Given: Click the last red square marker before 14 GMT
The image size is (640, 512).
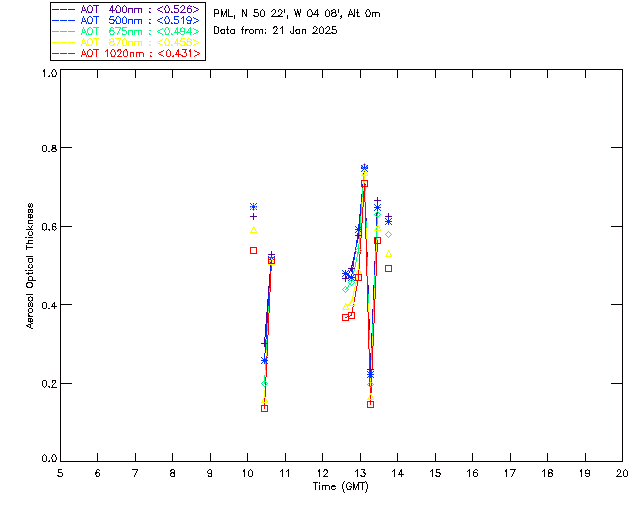Looking at the screenshot, I should [x=389, y=269].
